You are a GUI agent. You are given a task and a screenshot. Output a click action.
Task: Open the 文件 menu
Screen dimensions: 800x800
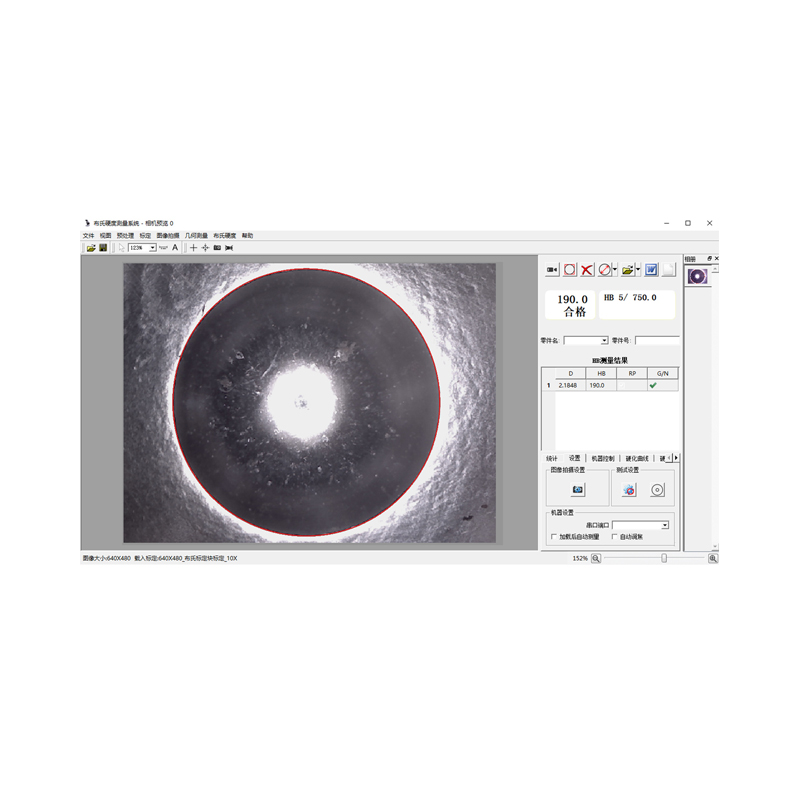[89, 236]
